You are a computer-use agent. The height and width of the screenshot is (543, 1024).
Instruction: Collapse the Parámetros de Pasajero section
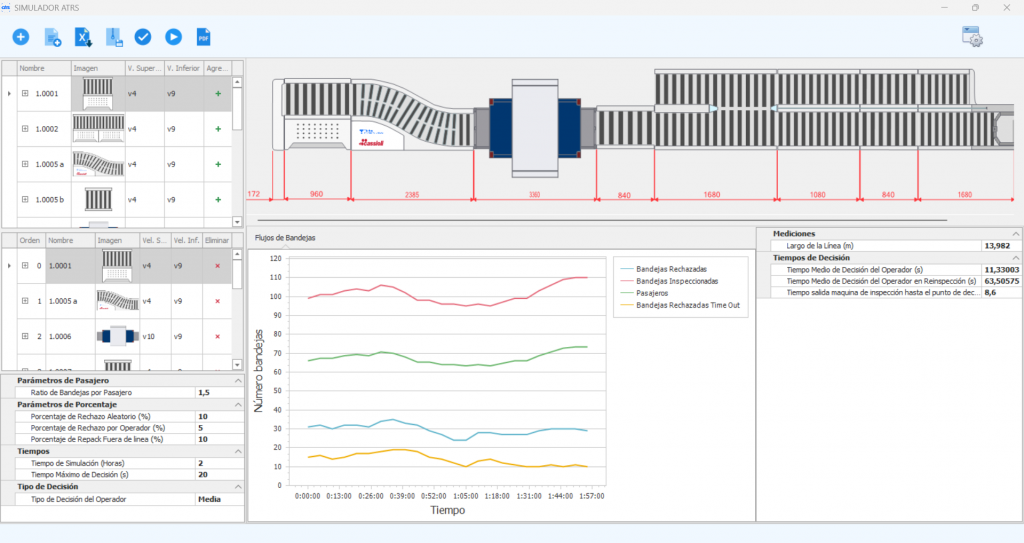pos(237,381)
